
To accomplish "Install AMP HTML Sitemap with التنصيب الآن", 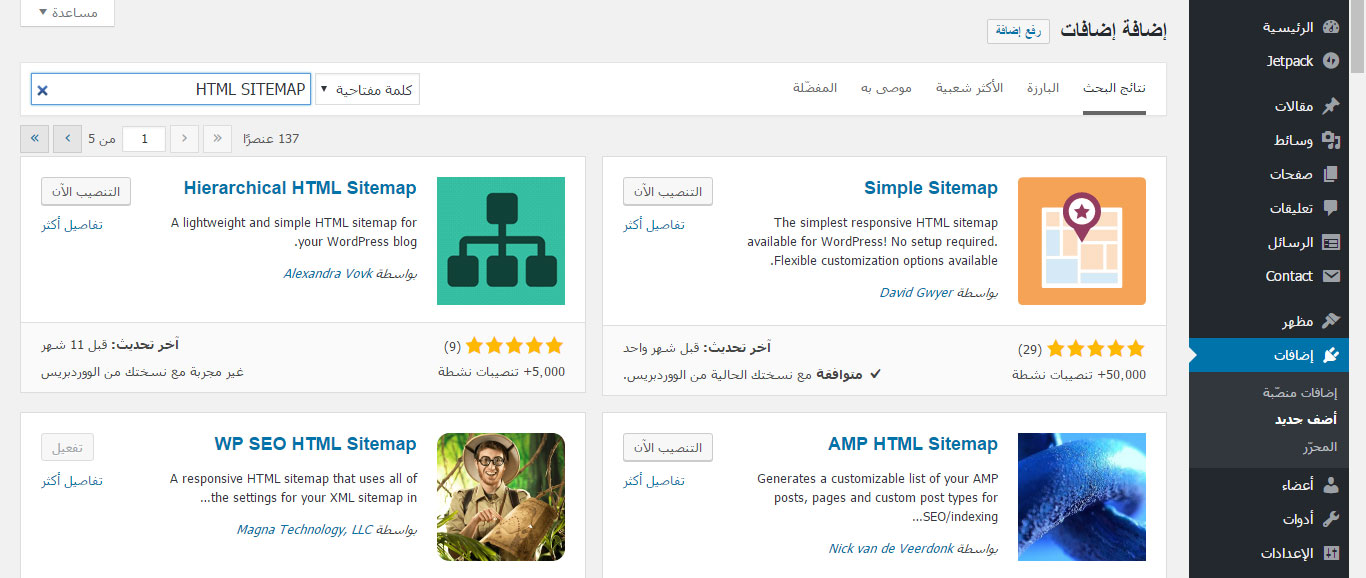I will [x=668, y=447].
